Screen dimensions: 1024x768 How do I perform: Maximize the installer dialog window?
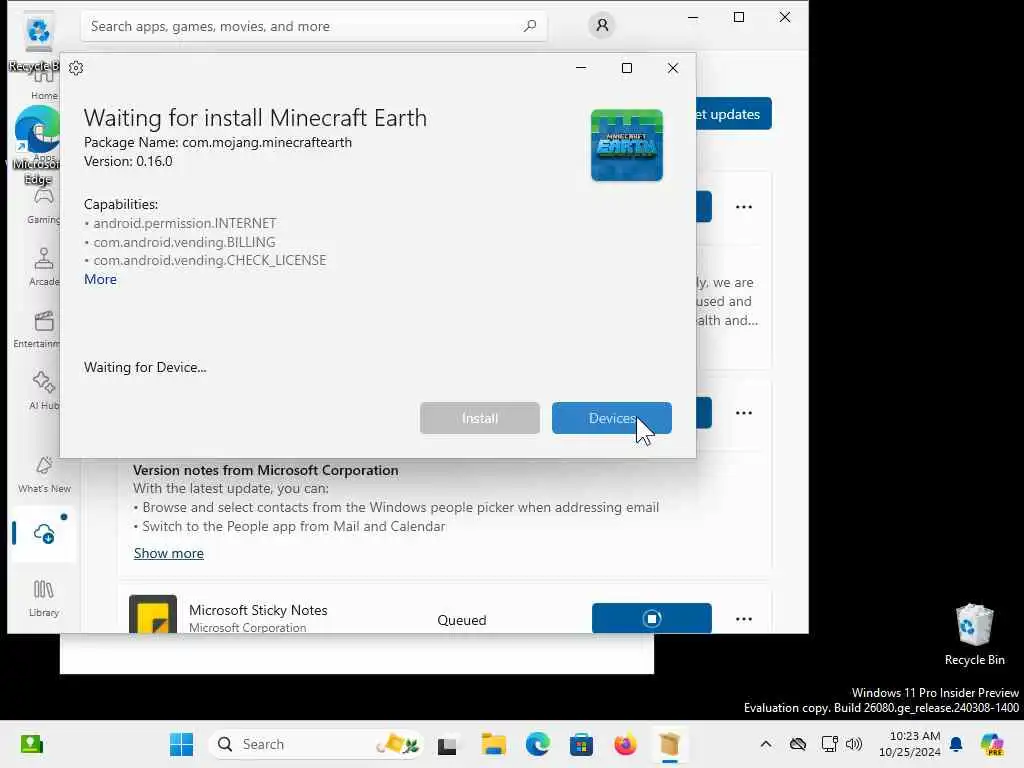tap(627, 68)
